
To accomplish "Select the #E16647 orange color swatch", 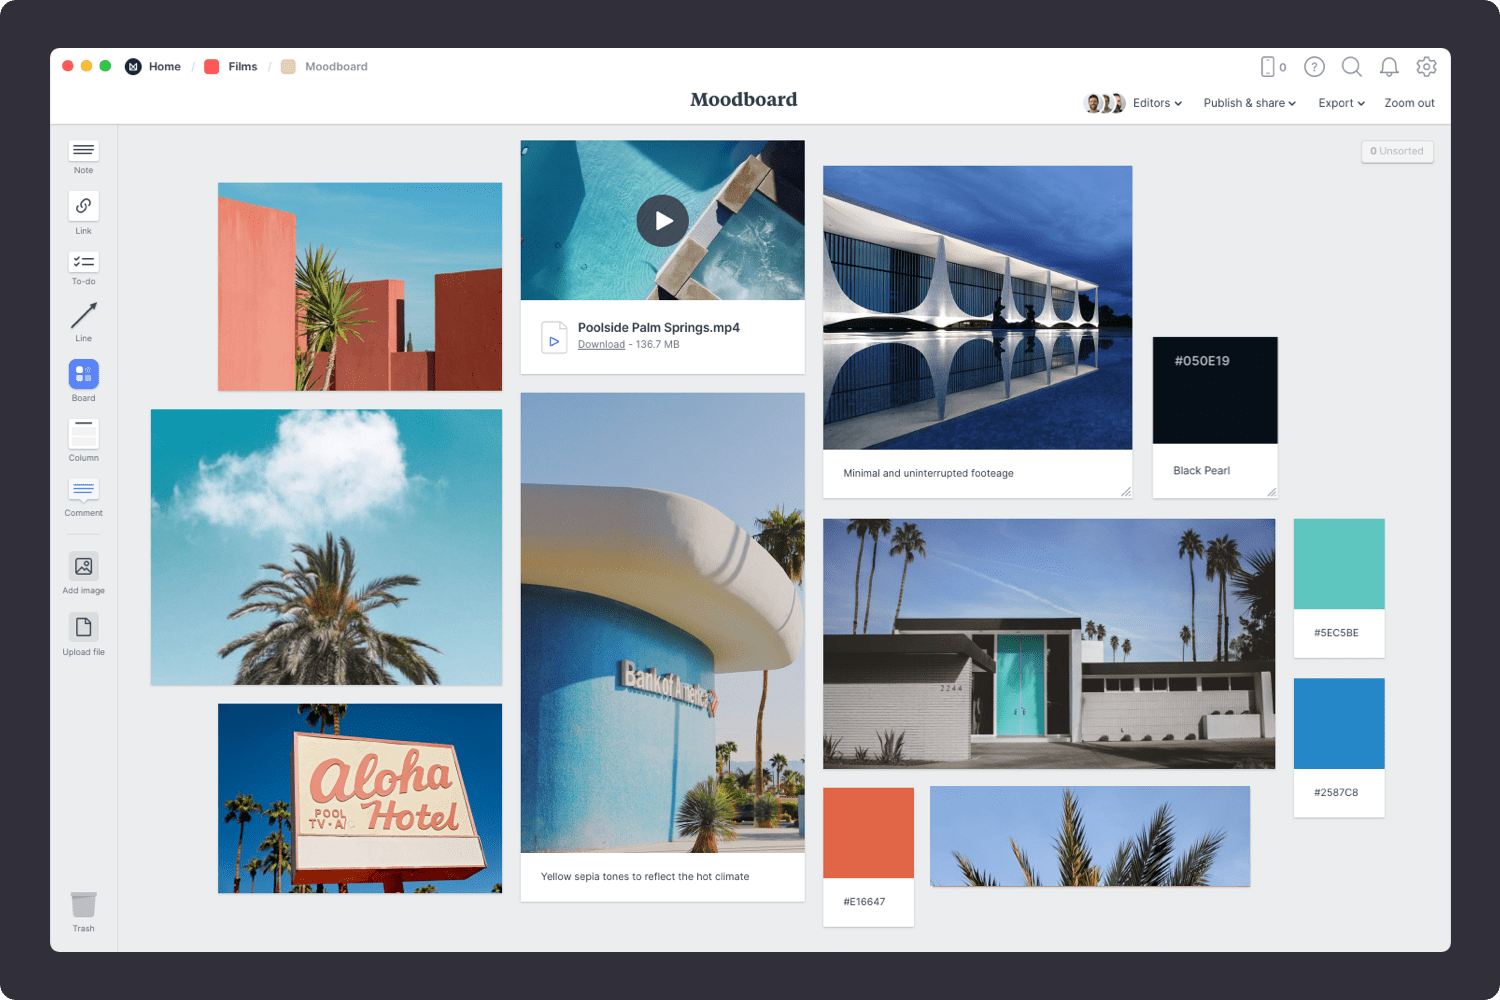I will coord(868,833).
